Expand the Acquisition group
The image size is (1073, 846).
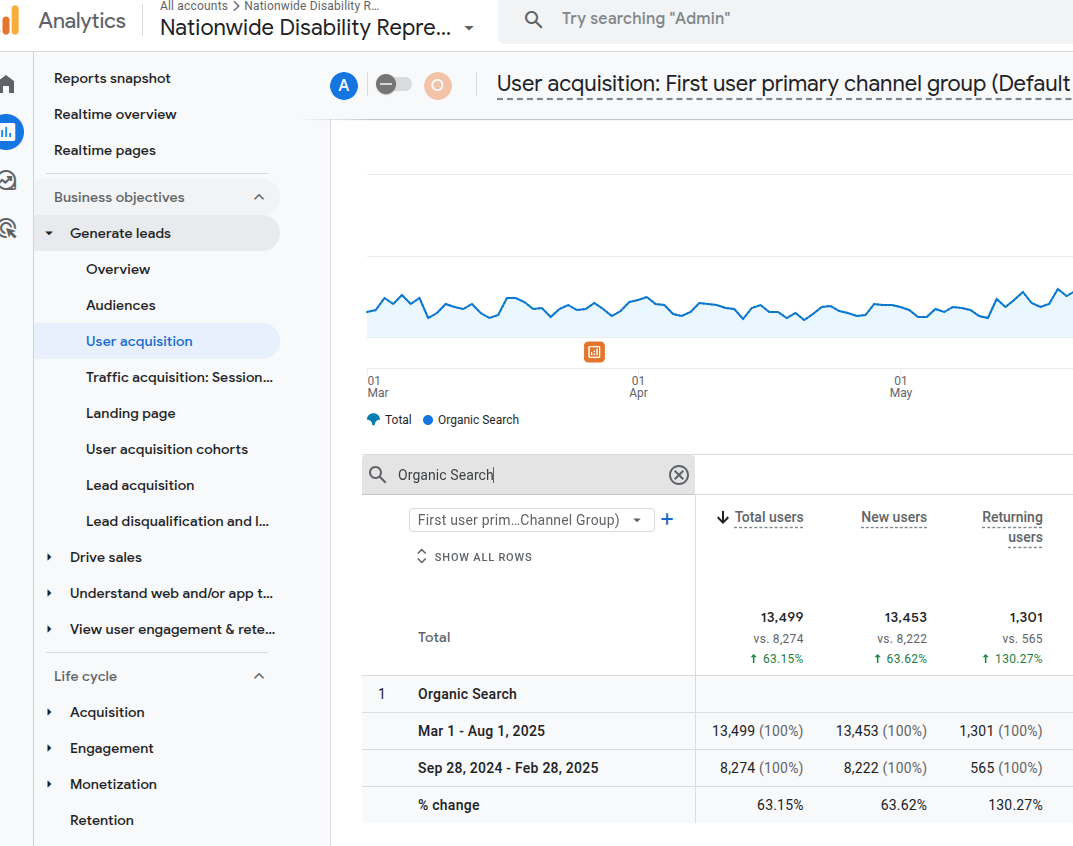click(x=49, y=713)
